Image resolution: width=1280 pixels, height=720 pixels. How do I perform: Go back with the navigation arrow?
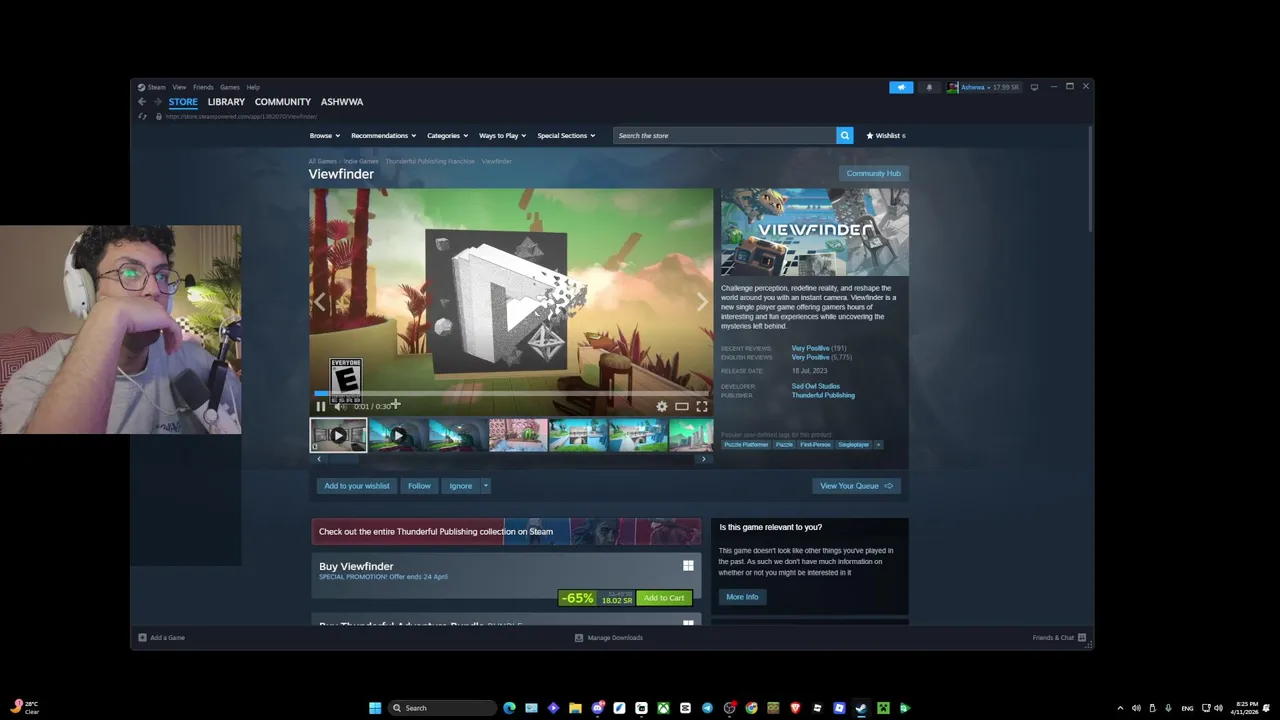[142, 102]
